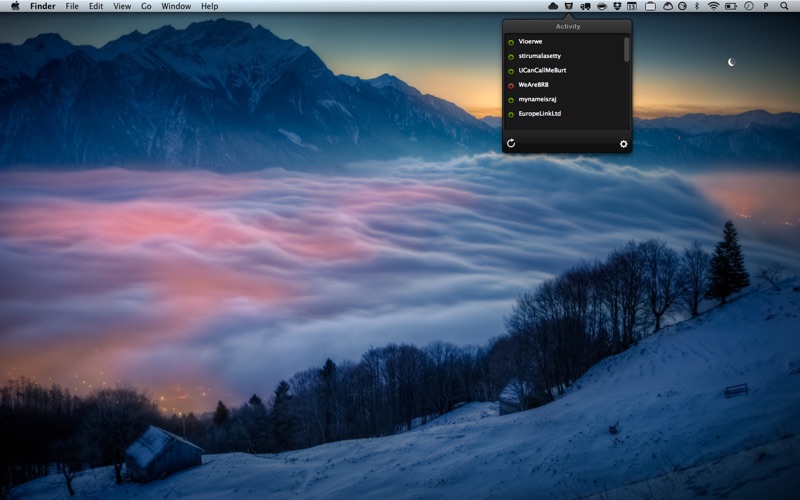Click the refresh icon in Activity panel

tap(511, 143)
